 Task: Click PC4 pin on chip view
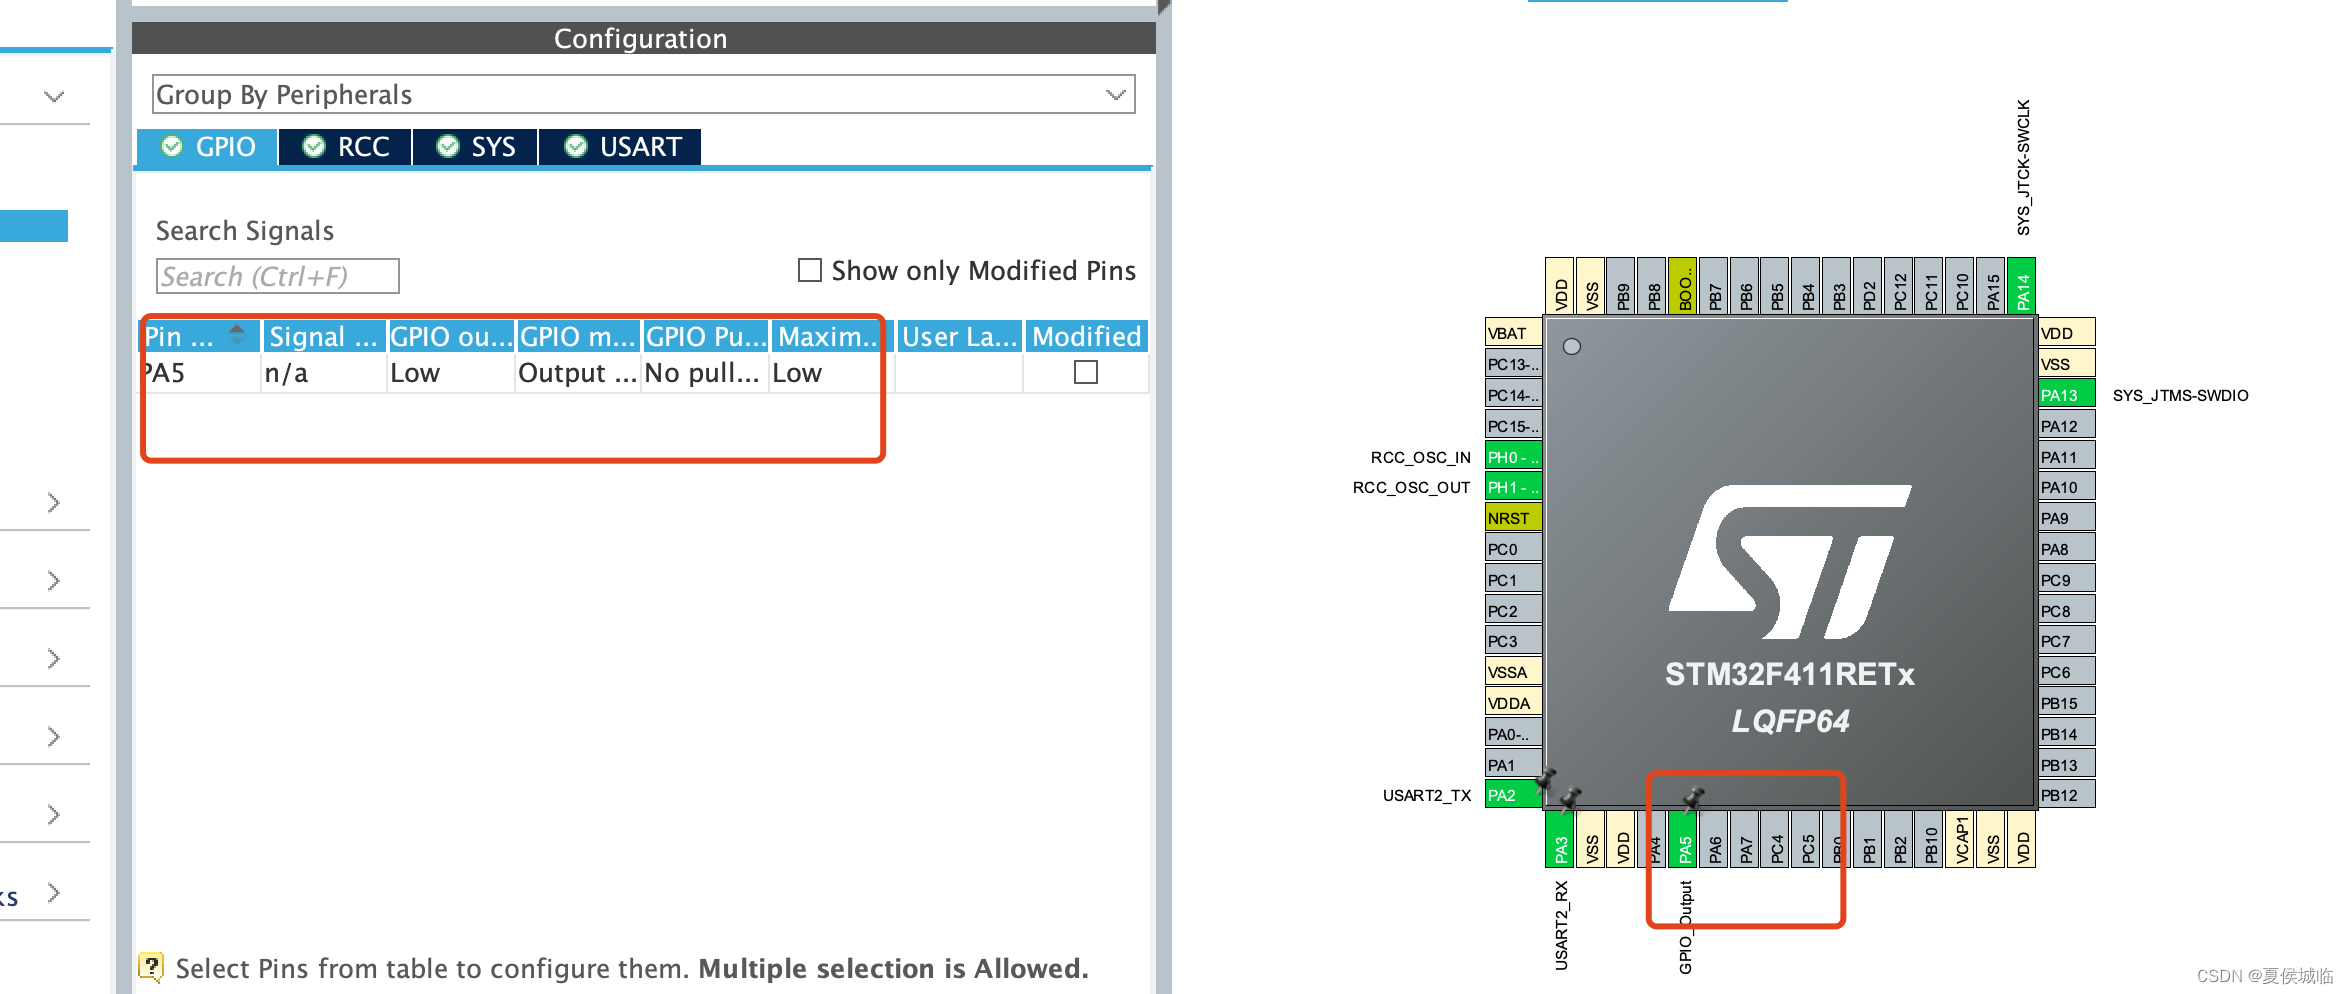click(1777, 839)
